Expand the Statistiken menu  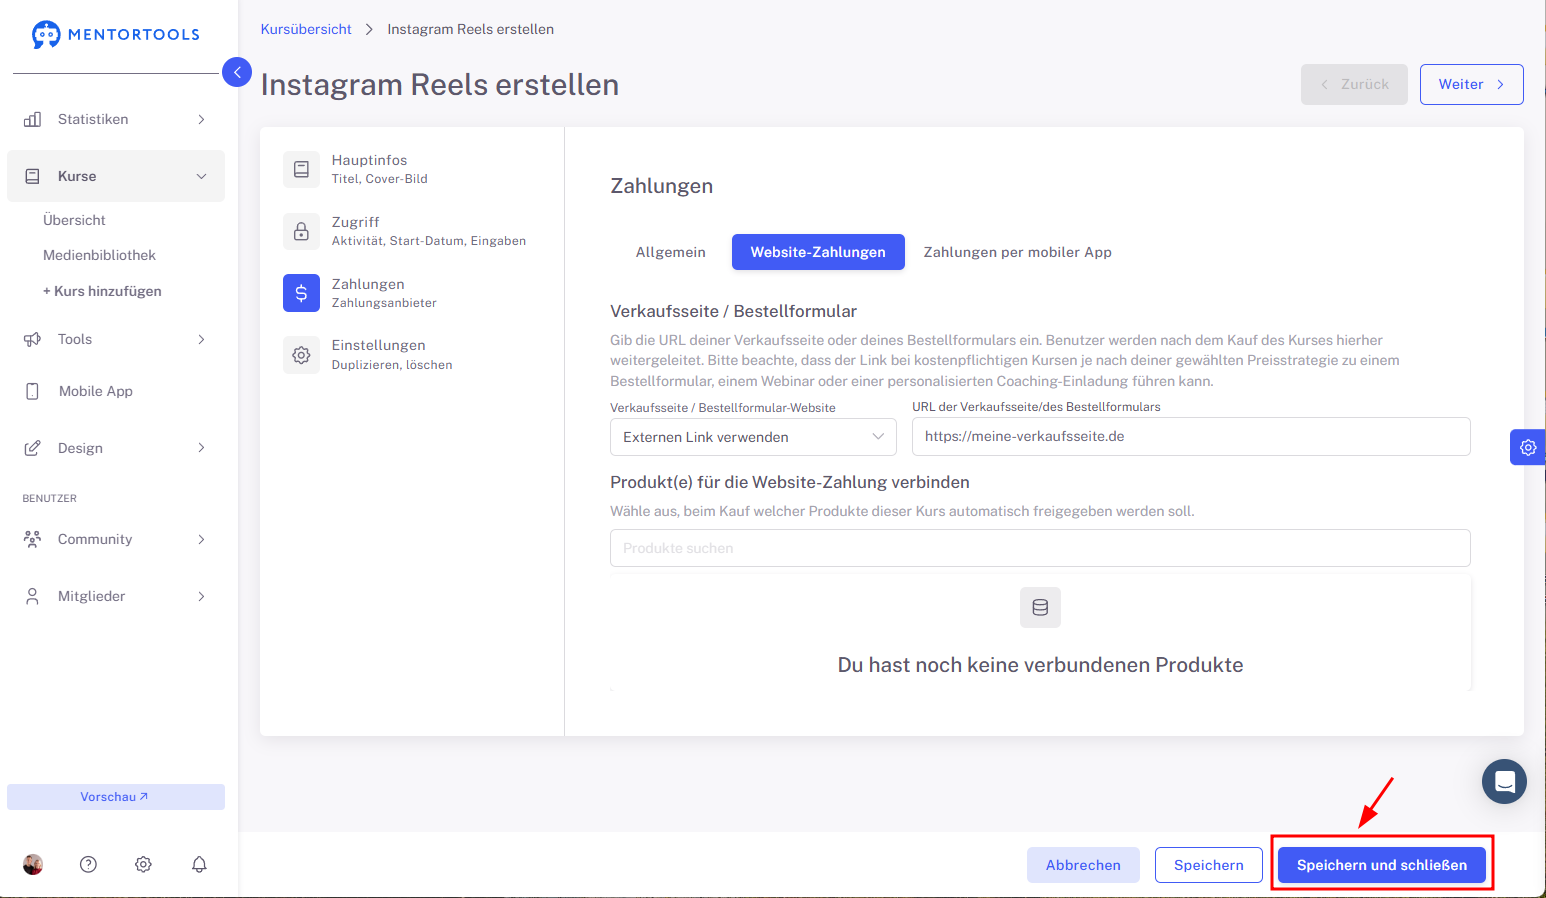click(116, 119)
